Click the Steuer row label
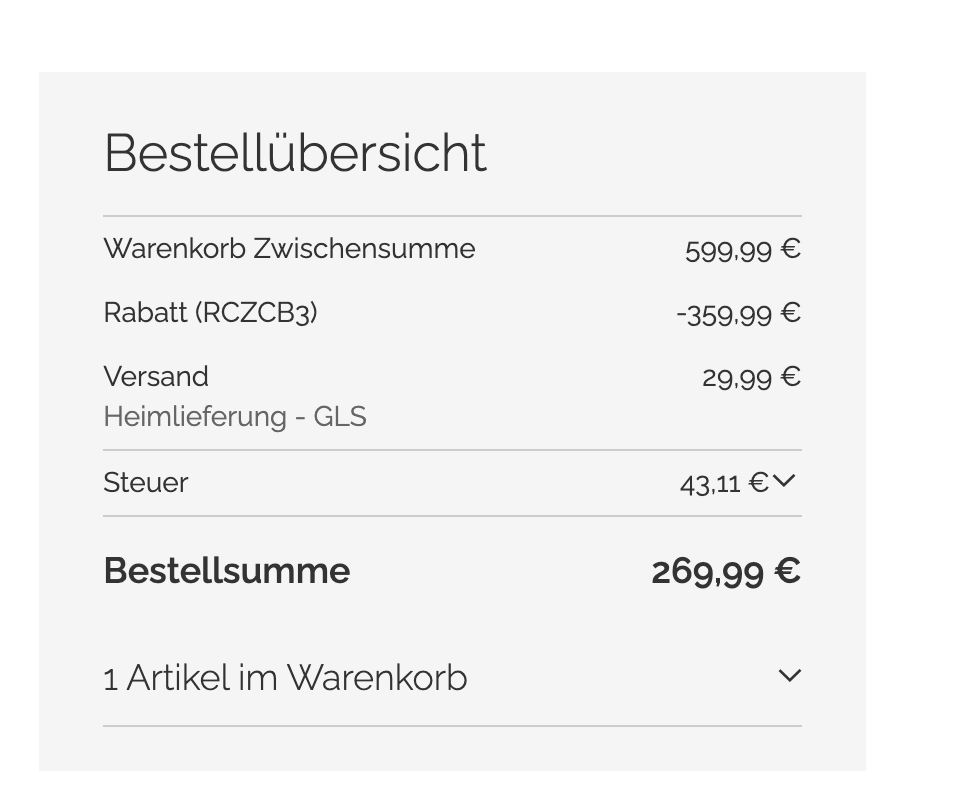The height and width of the screenshot is (796, 970). click(x=146, y=483)
